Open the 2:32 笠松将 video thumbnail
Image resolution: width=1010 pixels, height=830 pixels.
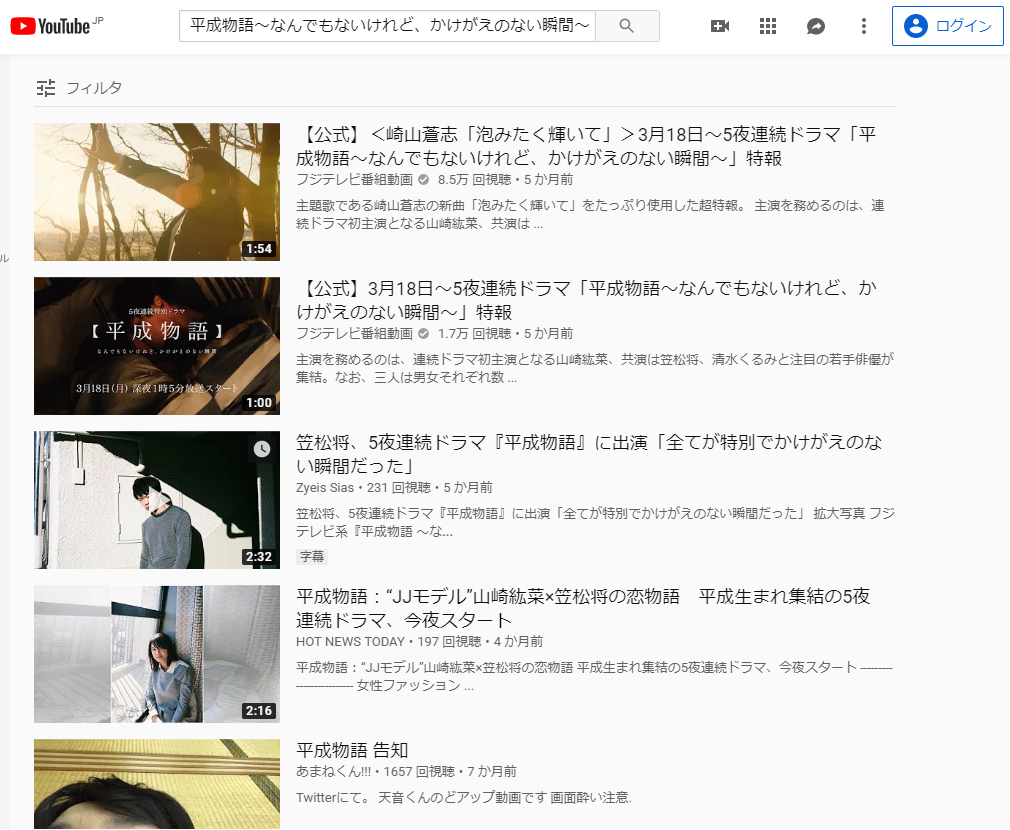click(157, 500)
